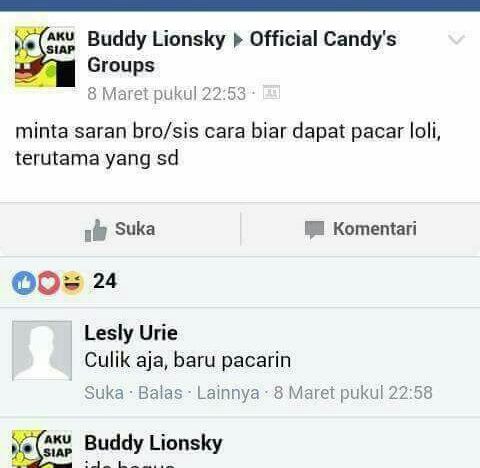Open Lesly Urie's profile name link
480x468 pixels.
point(131,333)
